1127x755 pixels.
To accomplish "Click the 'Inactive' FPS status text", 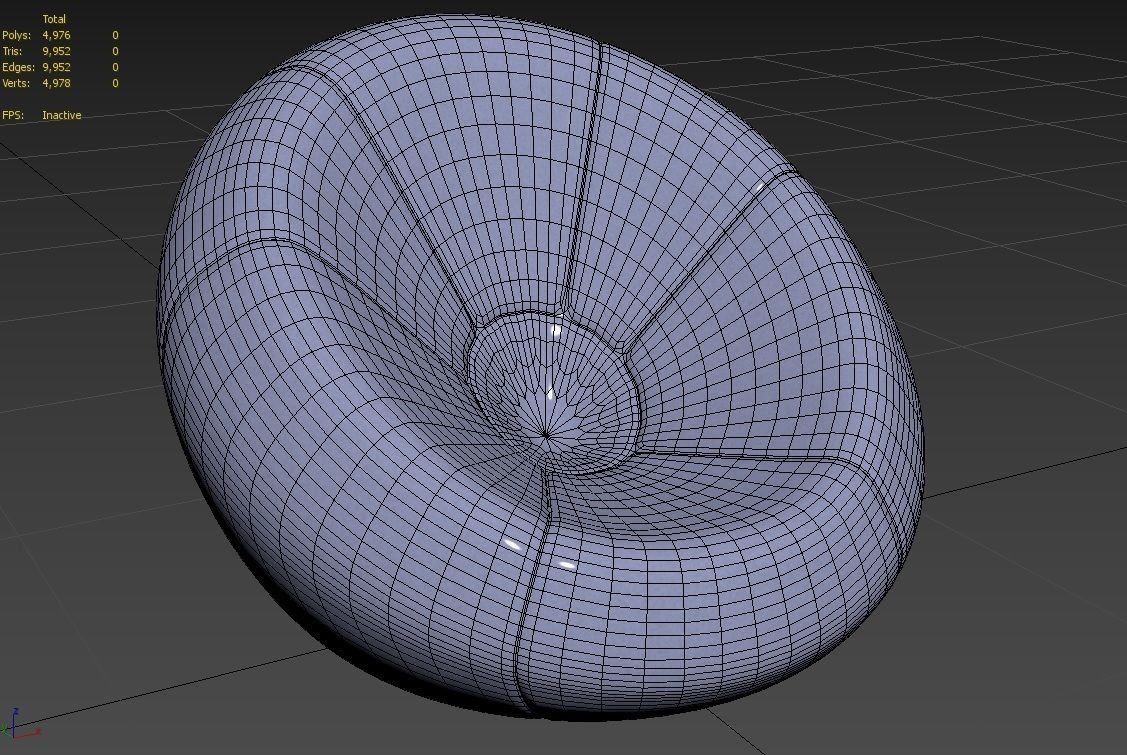I will 62,115.
